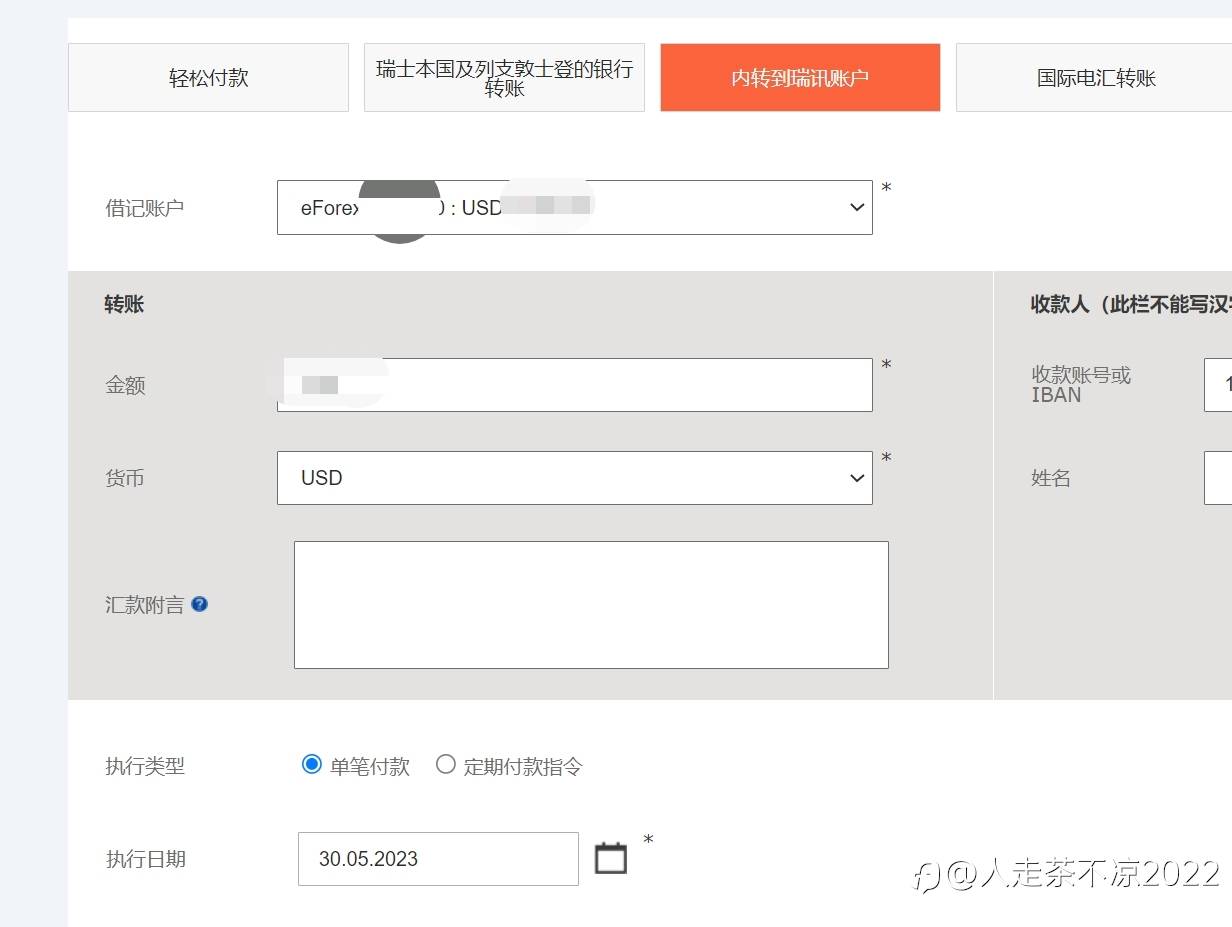This screenshot has width=1232, height=927.
Task: Click the 转账 section heading
Action: [124, 305]
